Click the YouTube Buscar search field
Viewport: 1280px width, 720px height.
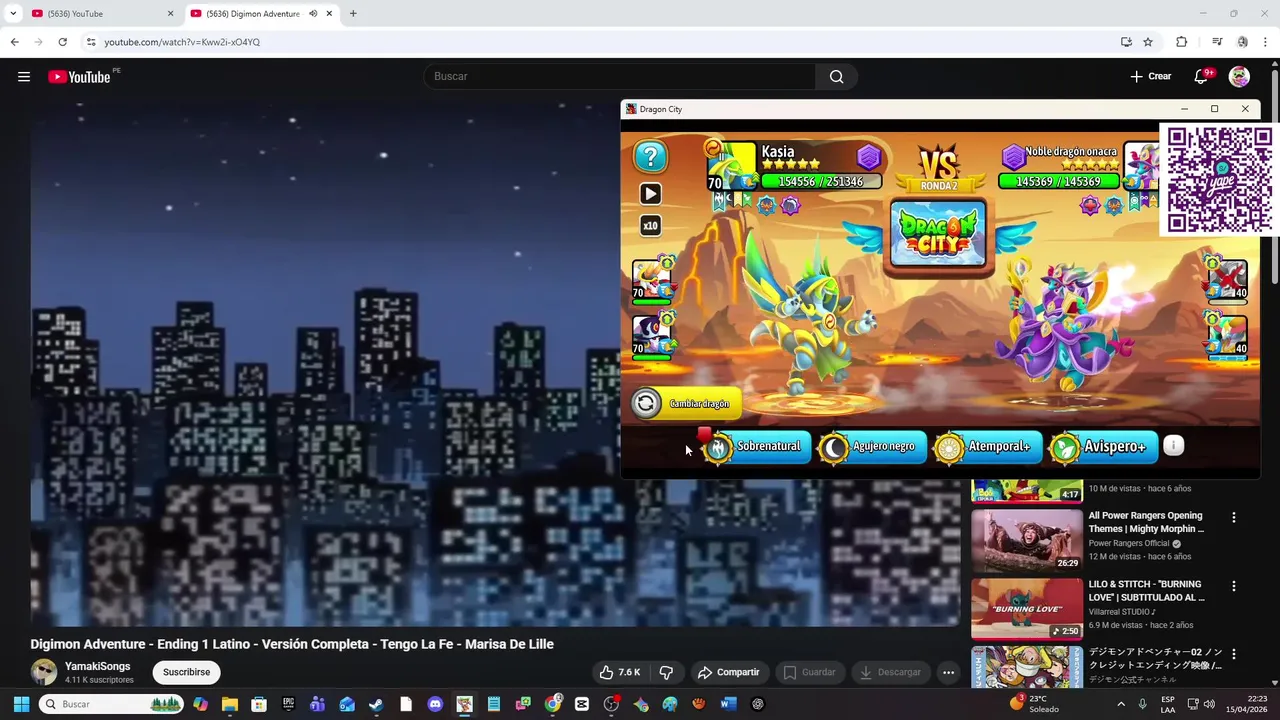620,77
